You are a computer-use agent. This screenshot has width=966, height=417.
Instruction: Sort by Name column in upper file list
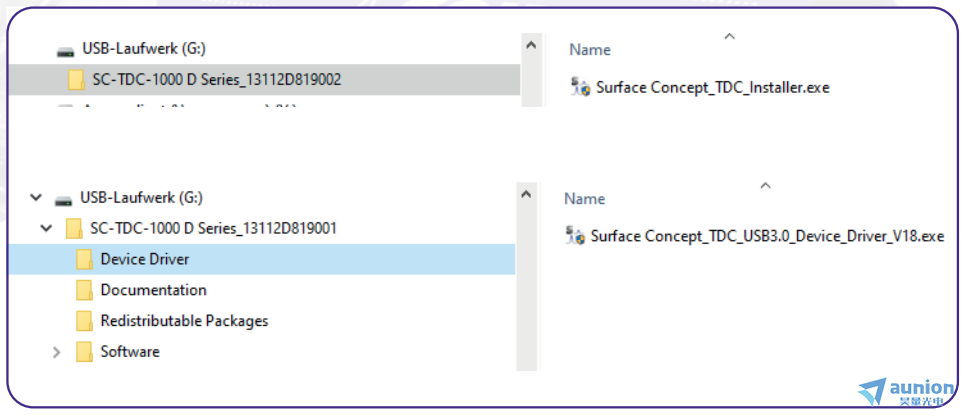click(590, 50)
